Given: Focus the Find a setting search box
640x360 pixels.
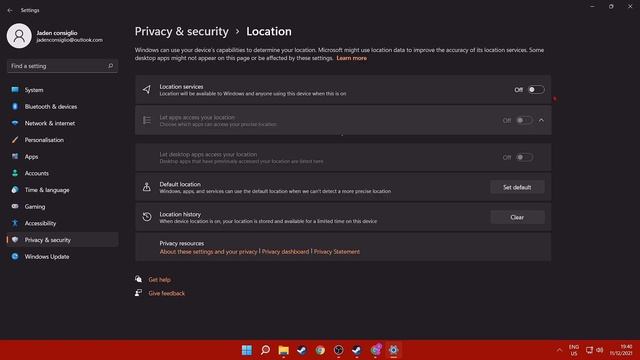Looking at the screenshot, I should coord(62,66).
